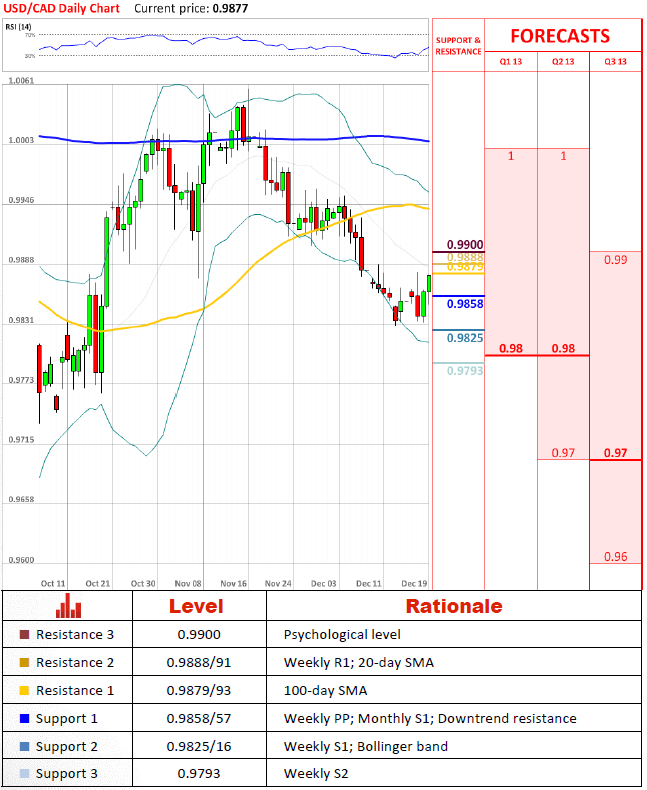Screen dimensions: 647x790
Task: Select the Q1 13 forecast column header
Action: pos(511,61)
